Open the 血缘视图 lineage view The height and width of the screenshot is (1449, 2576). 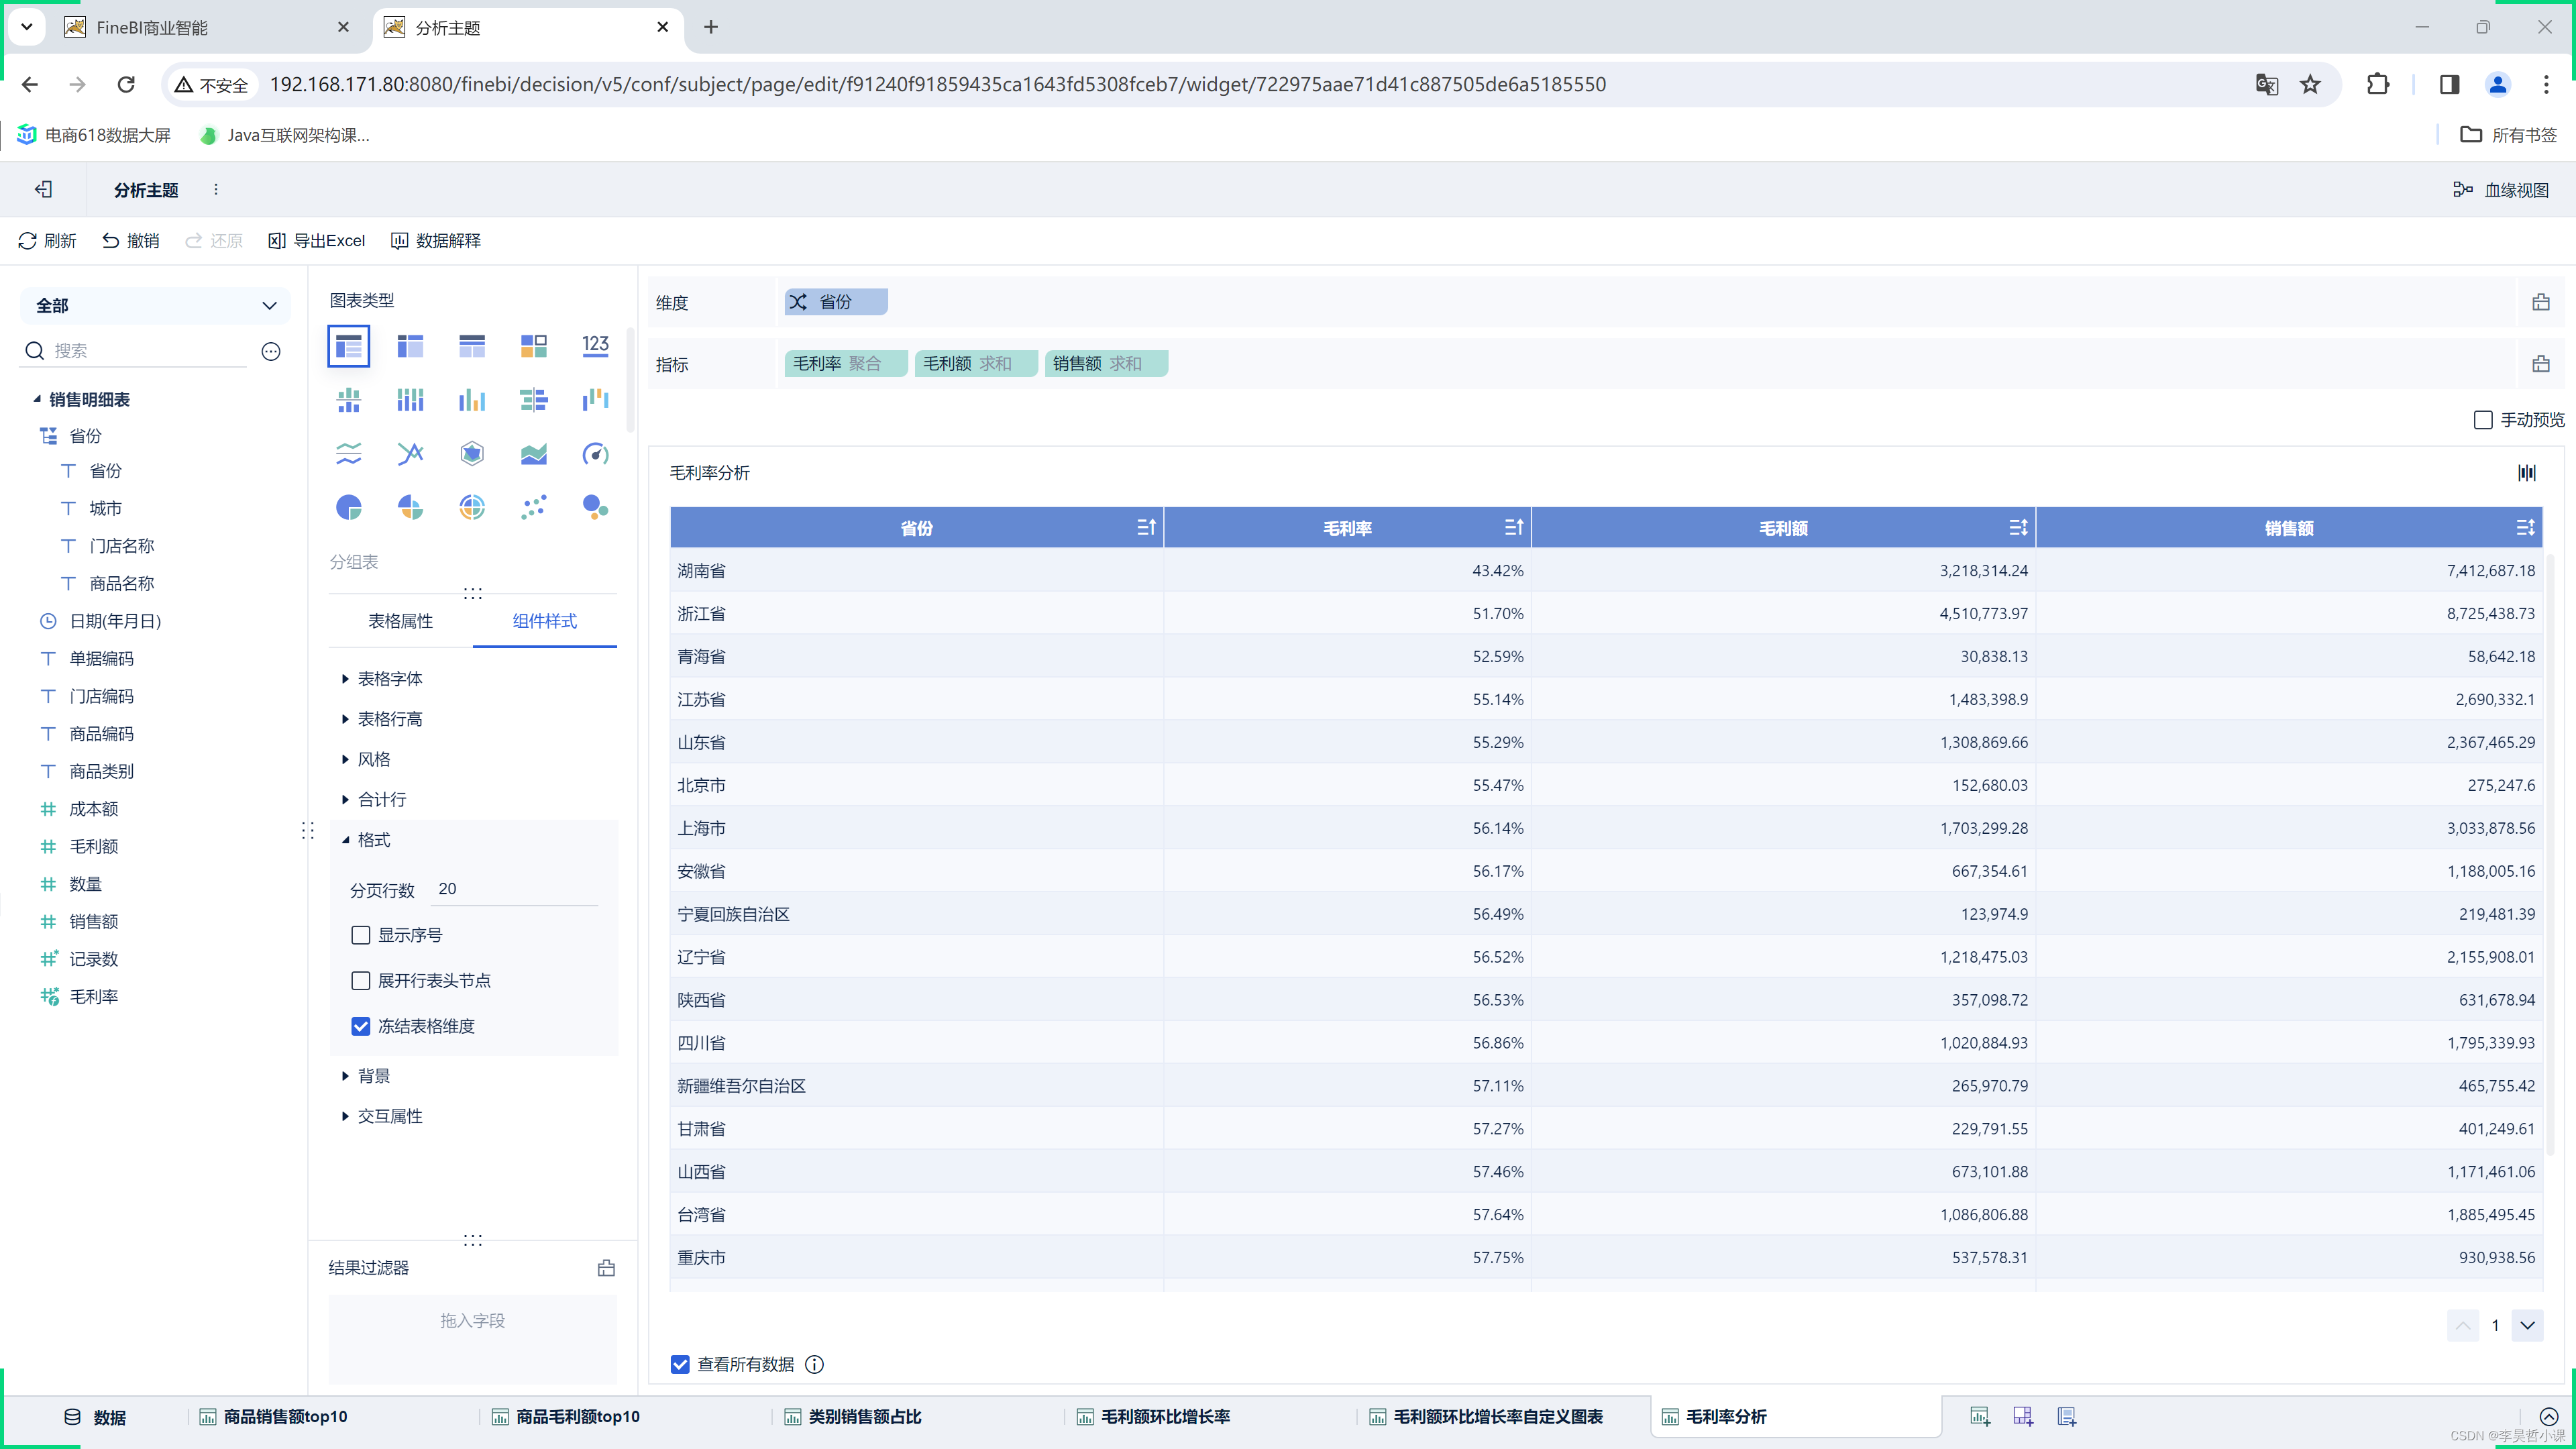(2501, 190)
